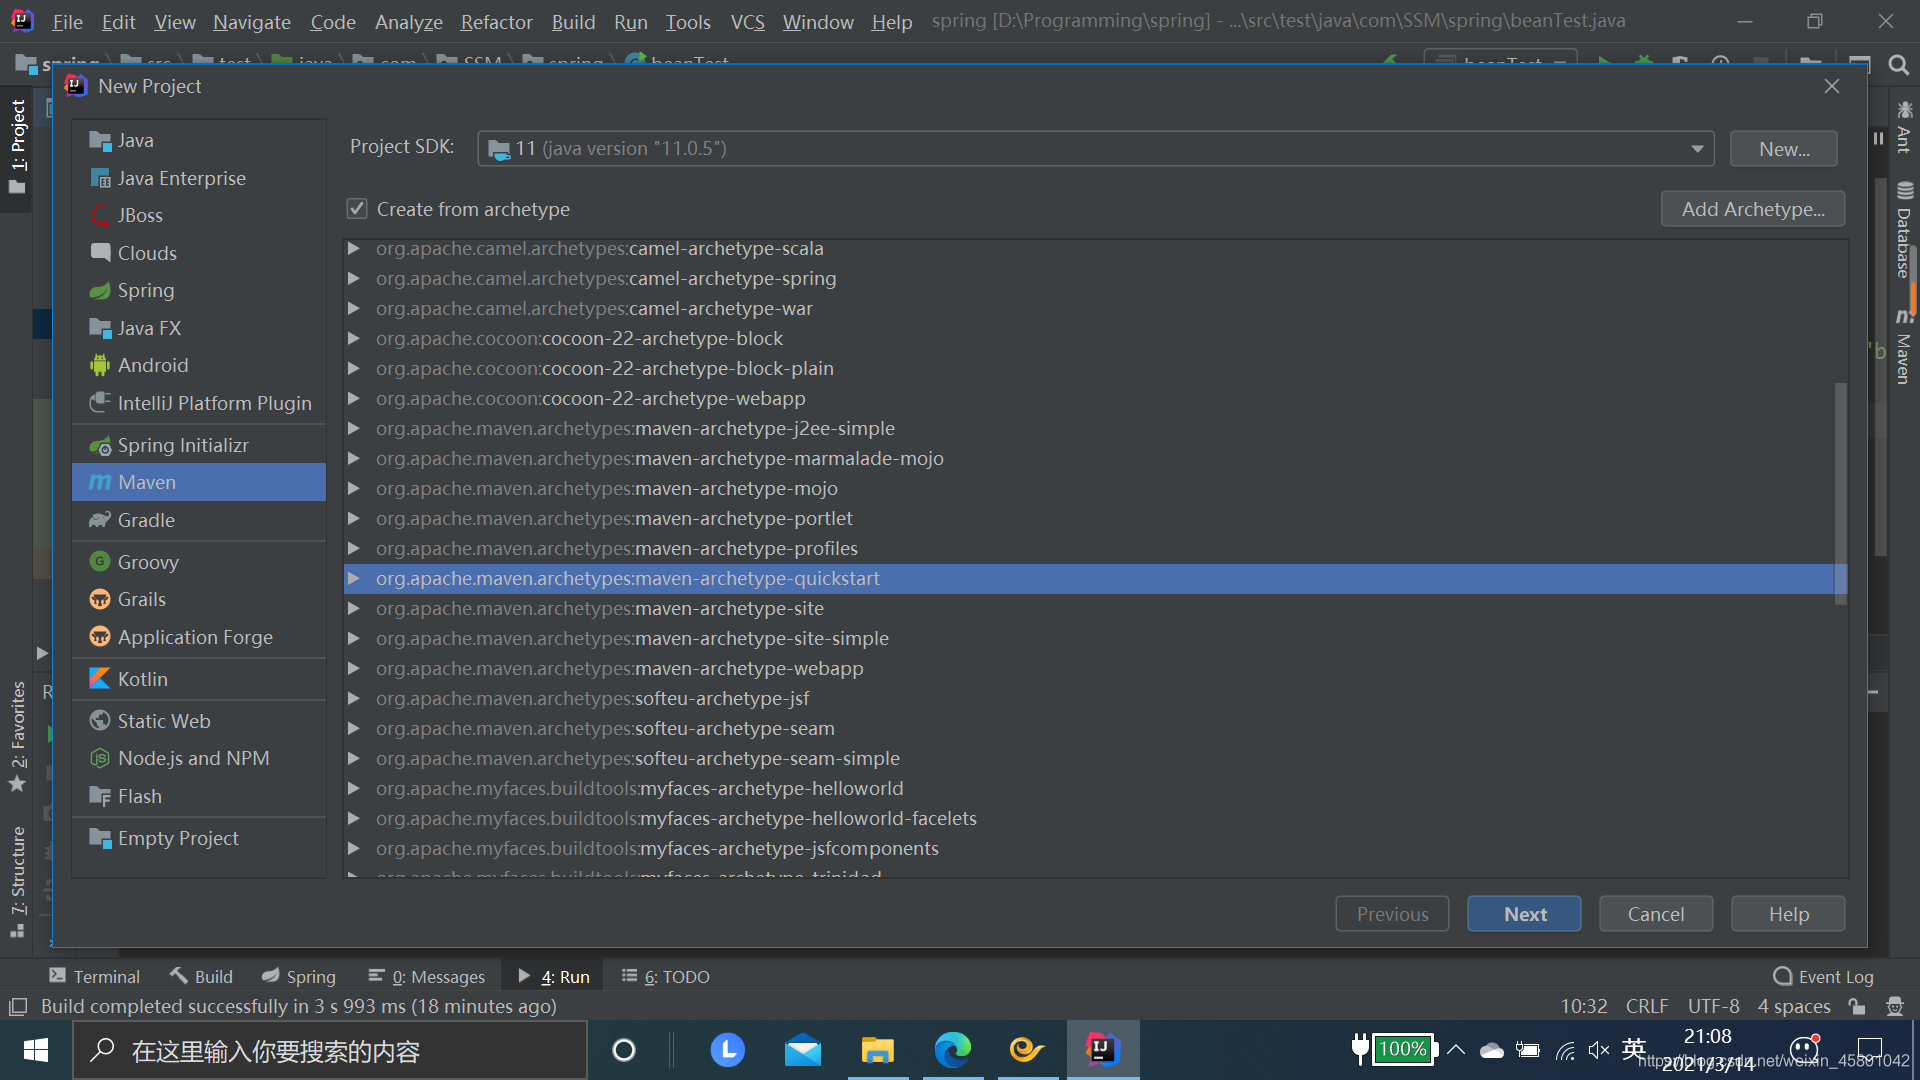Expand myfaces-archetype-helloworld node
This screenshot has width=1920, height=1080.
pyautogui.click(x=353, y=788)
